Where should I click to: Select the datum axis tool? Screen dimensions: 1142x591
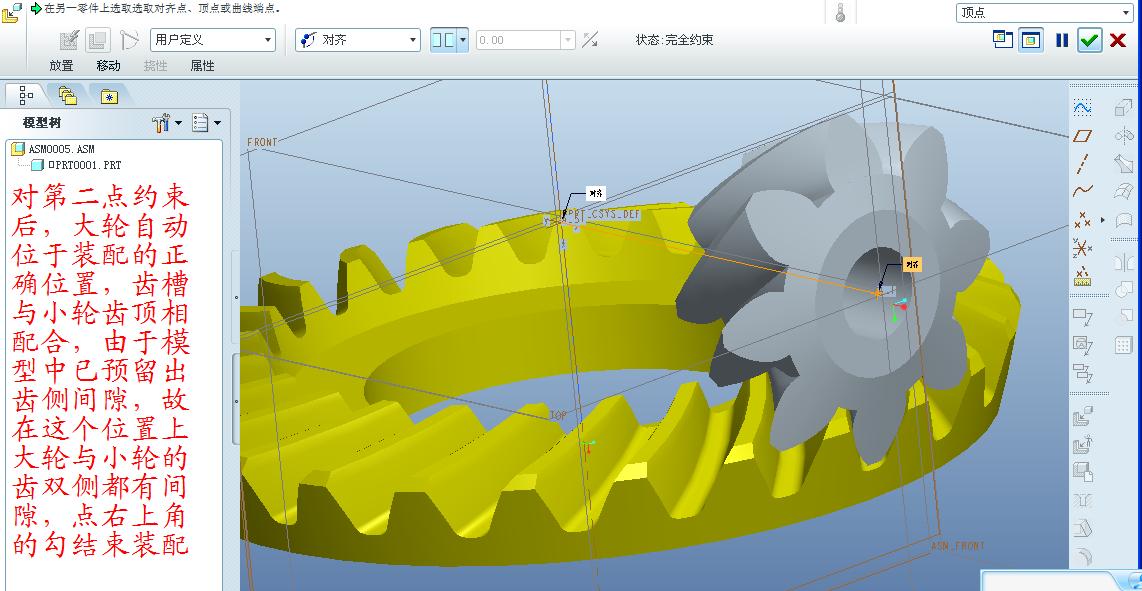[1082, 164]
